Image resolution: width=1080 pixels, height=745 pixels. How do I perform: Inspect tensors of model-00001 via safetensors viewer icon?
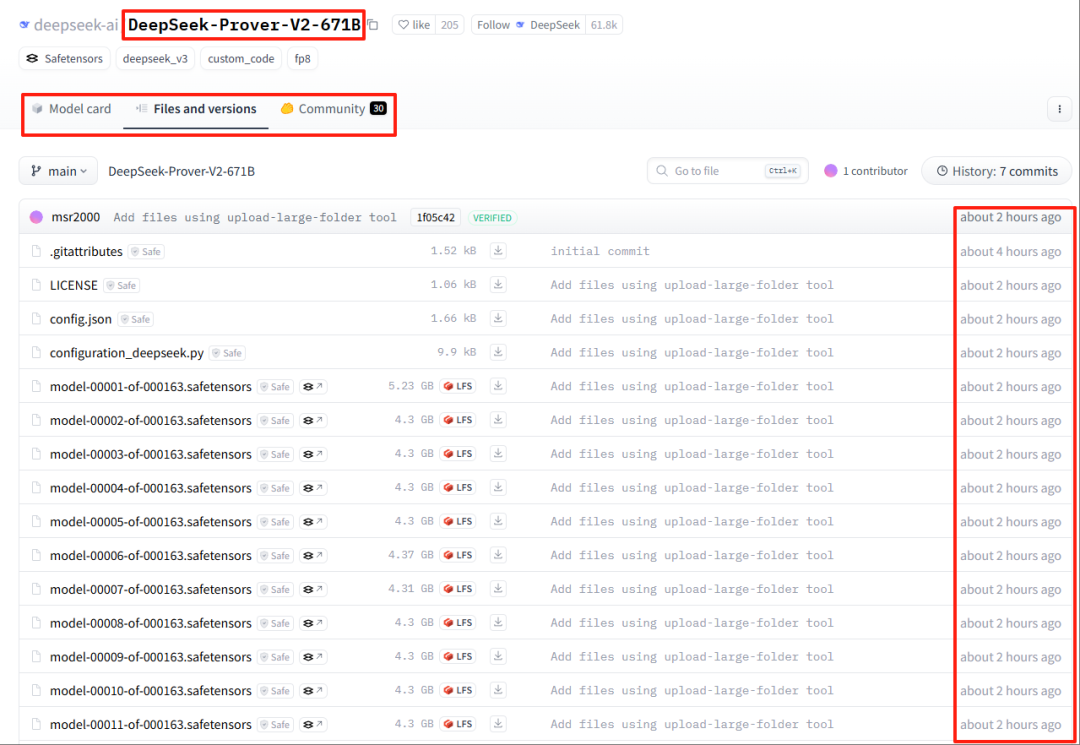313,386
